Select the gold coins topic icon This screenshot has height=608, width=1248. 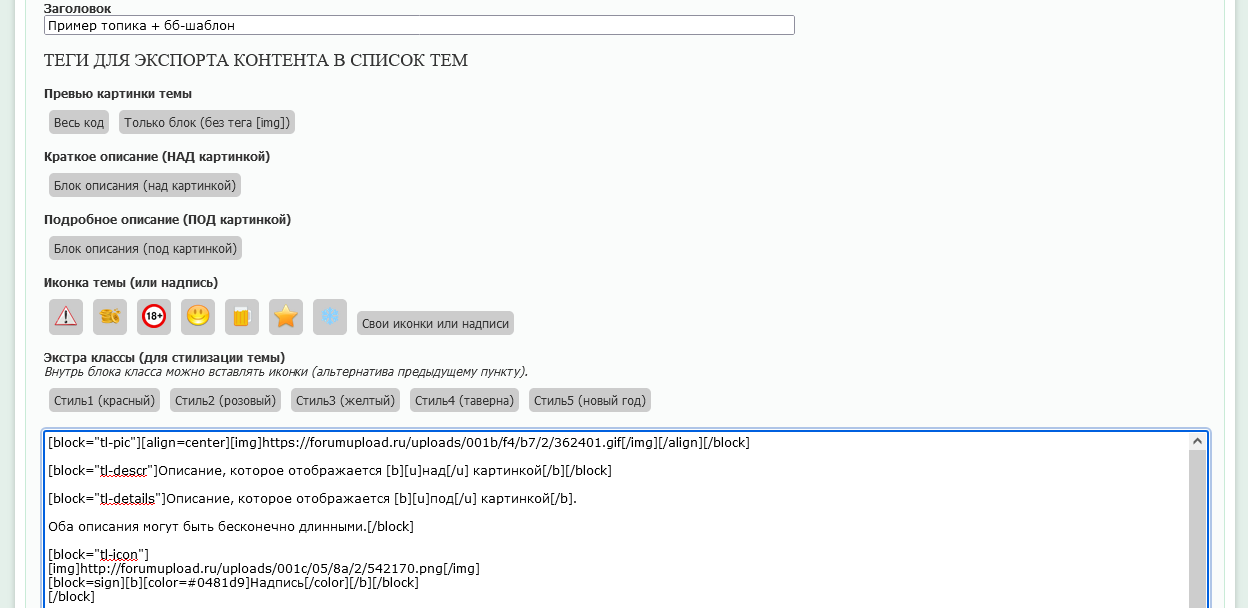point(110,317)
